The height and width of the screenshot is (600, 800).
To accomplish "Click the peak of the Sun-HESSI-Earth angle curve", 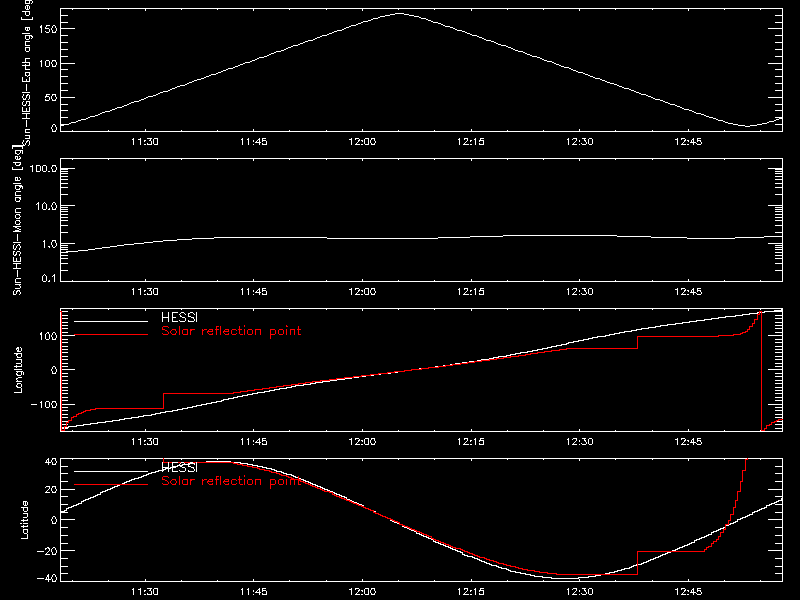I will [399, 14].
